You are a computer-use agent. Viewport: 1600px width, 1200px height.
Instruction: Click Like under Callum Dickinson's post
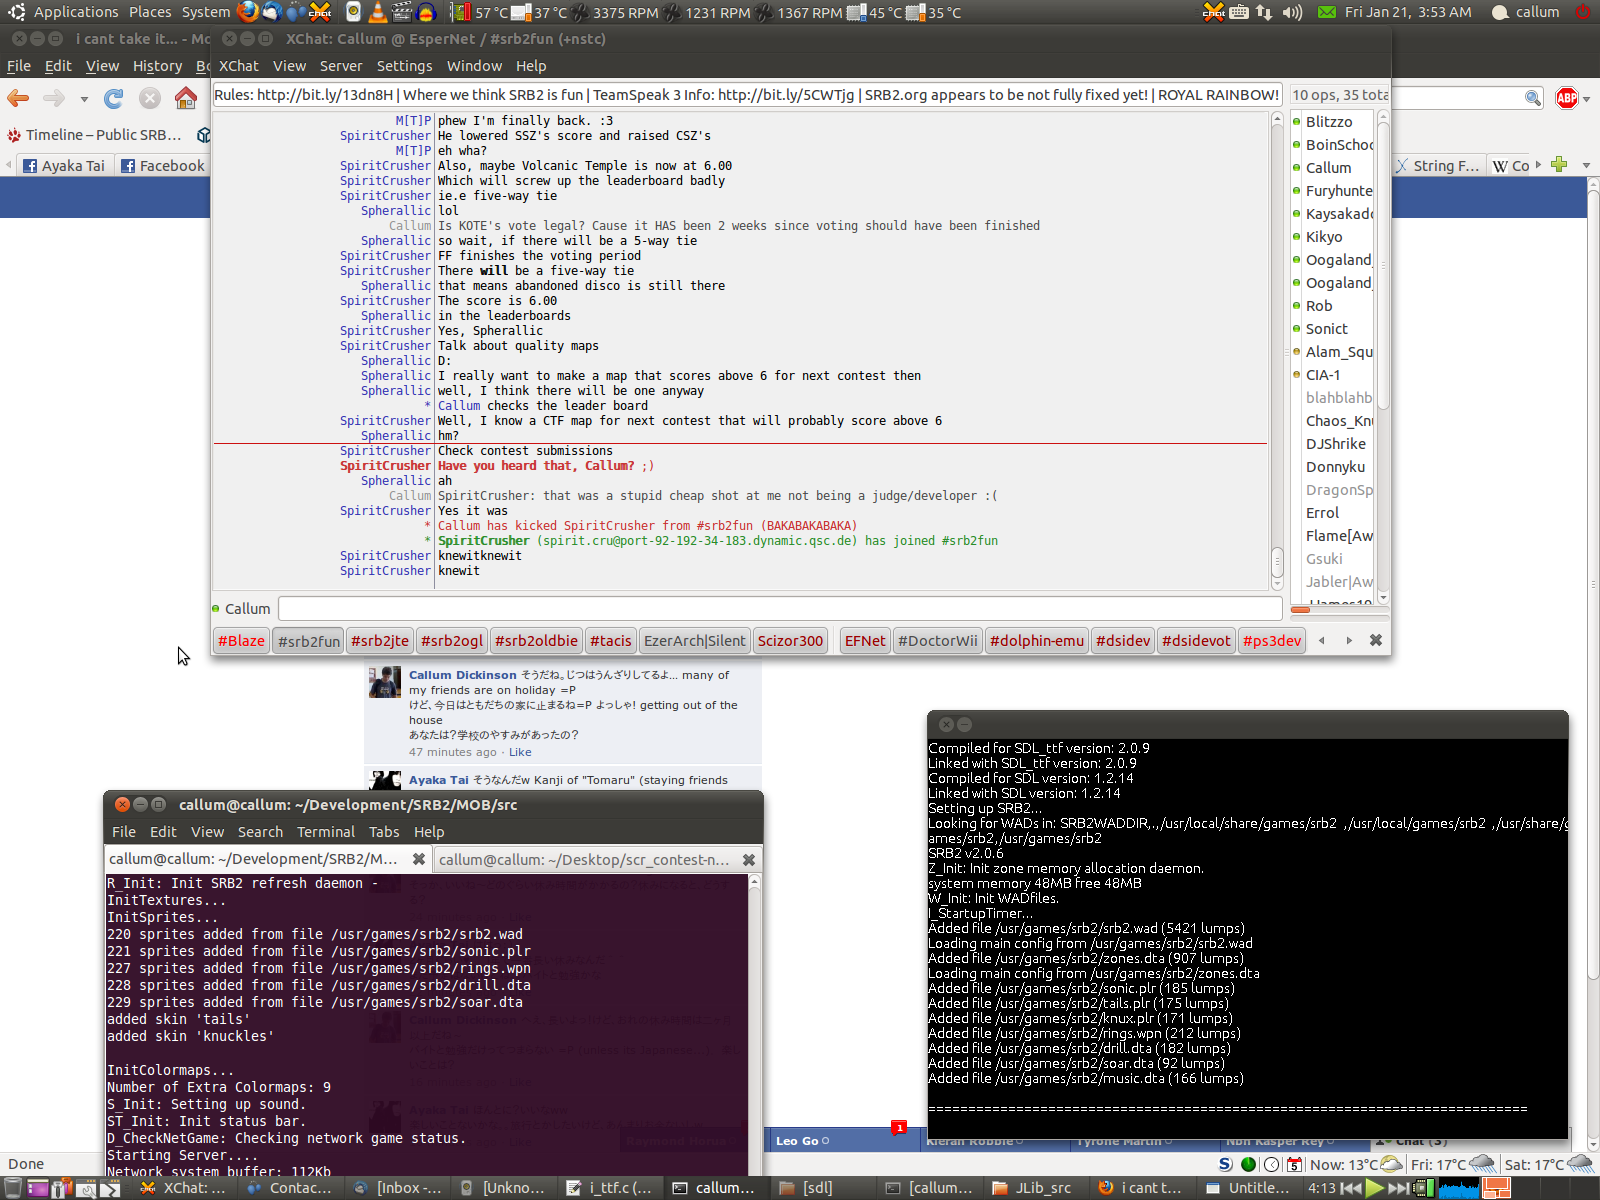[x=520, y=752]
